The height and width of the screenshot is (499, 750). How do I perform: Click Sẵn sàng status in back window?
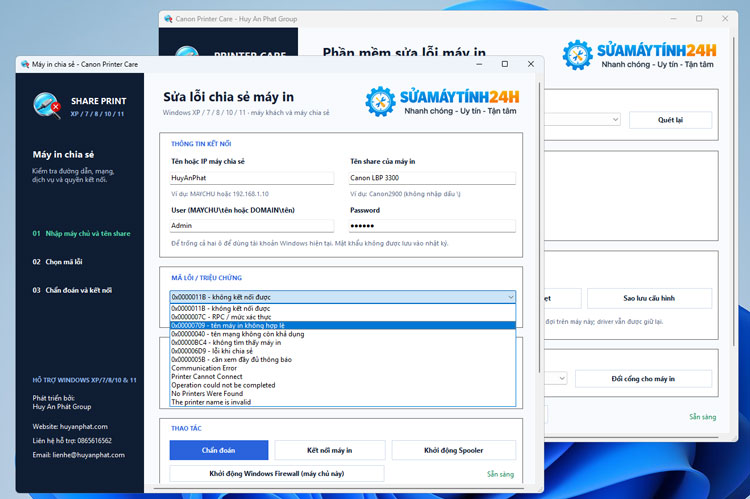click(x=703, y=417)
